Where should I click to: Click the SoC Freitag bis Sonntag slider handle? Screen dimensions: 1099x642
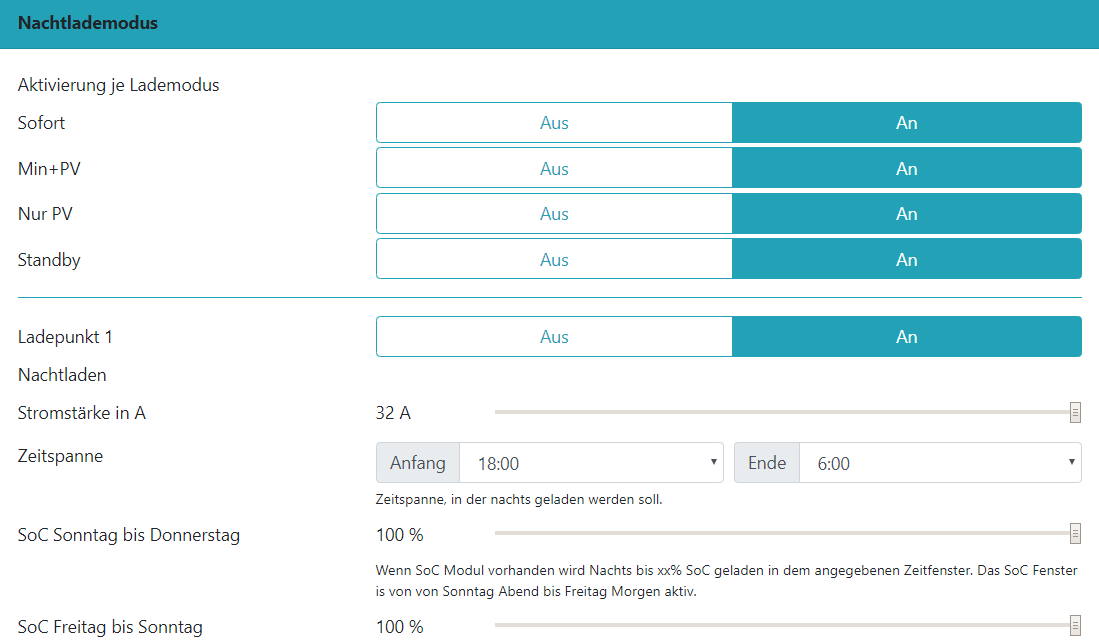coord(1075,627)
